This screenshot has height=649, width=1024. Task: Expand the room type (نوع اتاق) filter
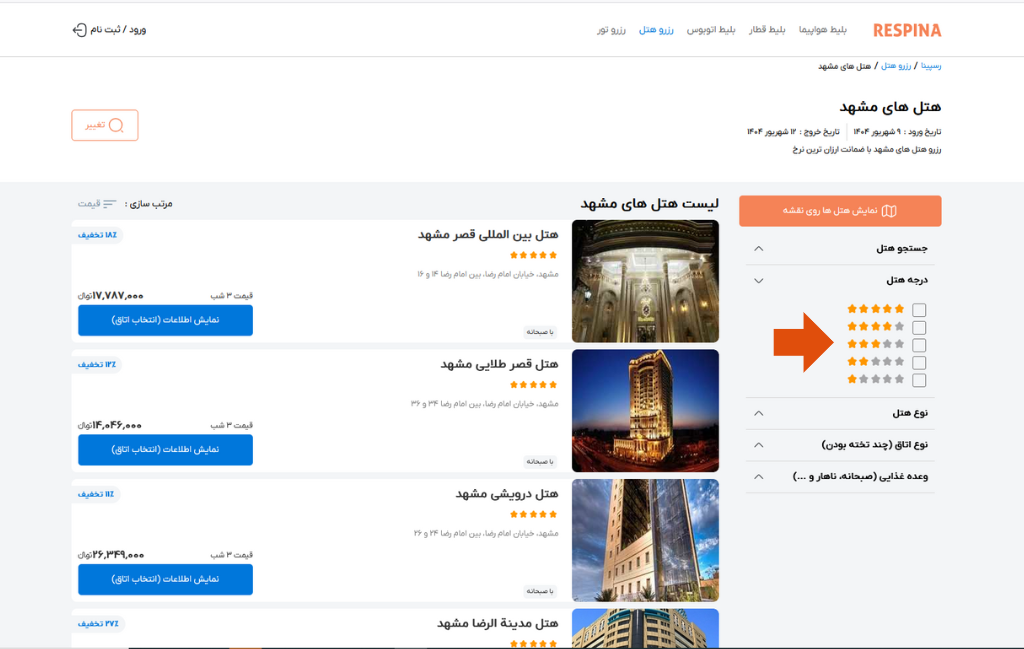click(x=758, y=445)
